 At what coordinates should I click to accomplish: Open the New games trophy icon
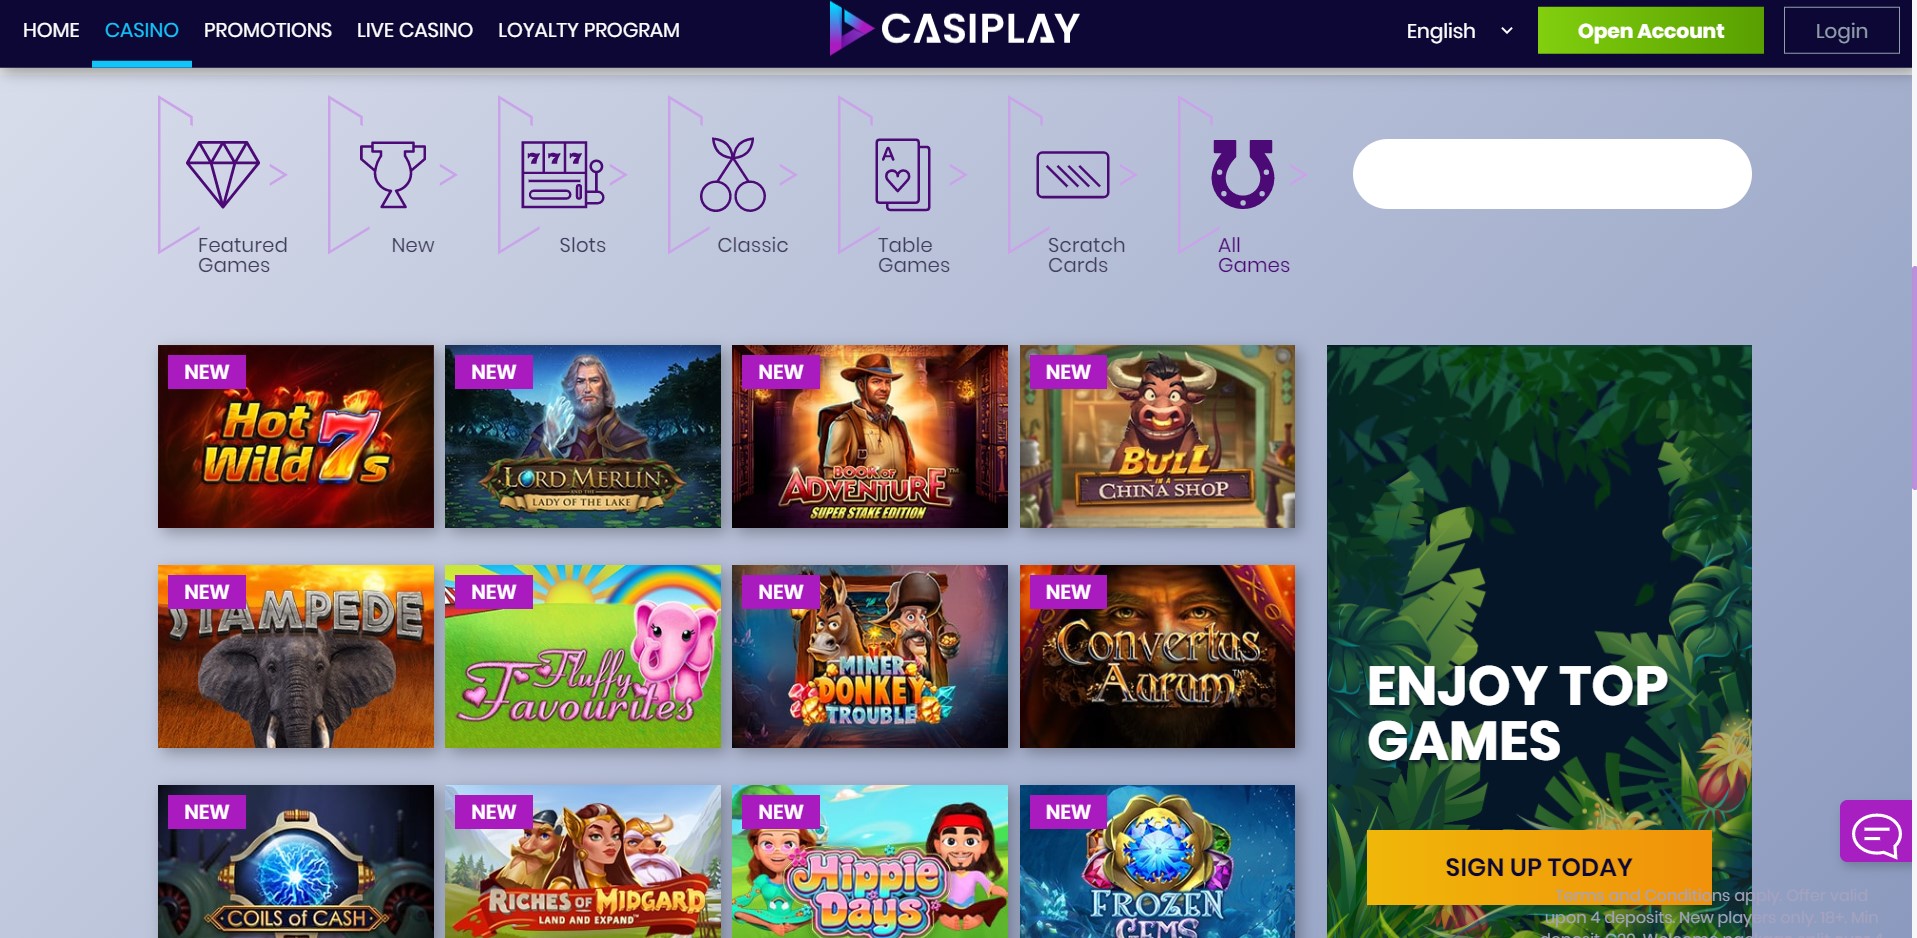coord(393,174)
